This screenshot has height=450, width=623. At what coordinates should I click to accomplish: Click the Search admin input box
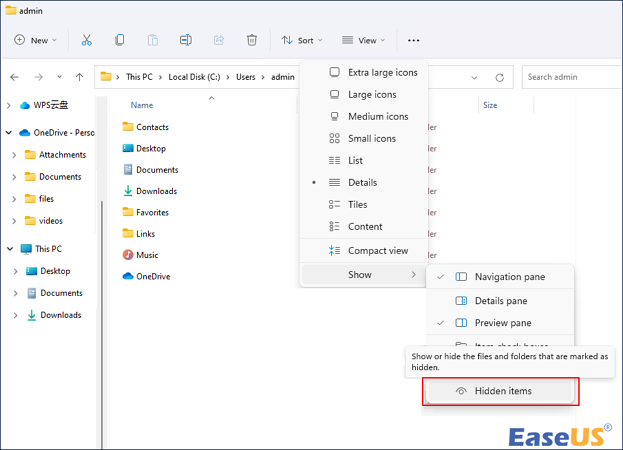click(x=571, y=77)
